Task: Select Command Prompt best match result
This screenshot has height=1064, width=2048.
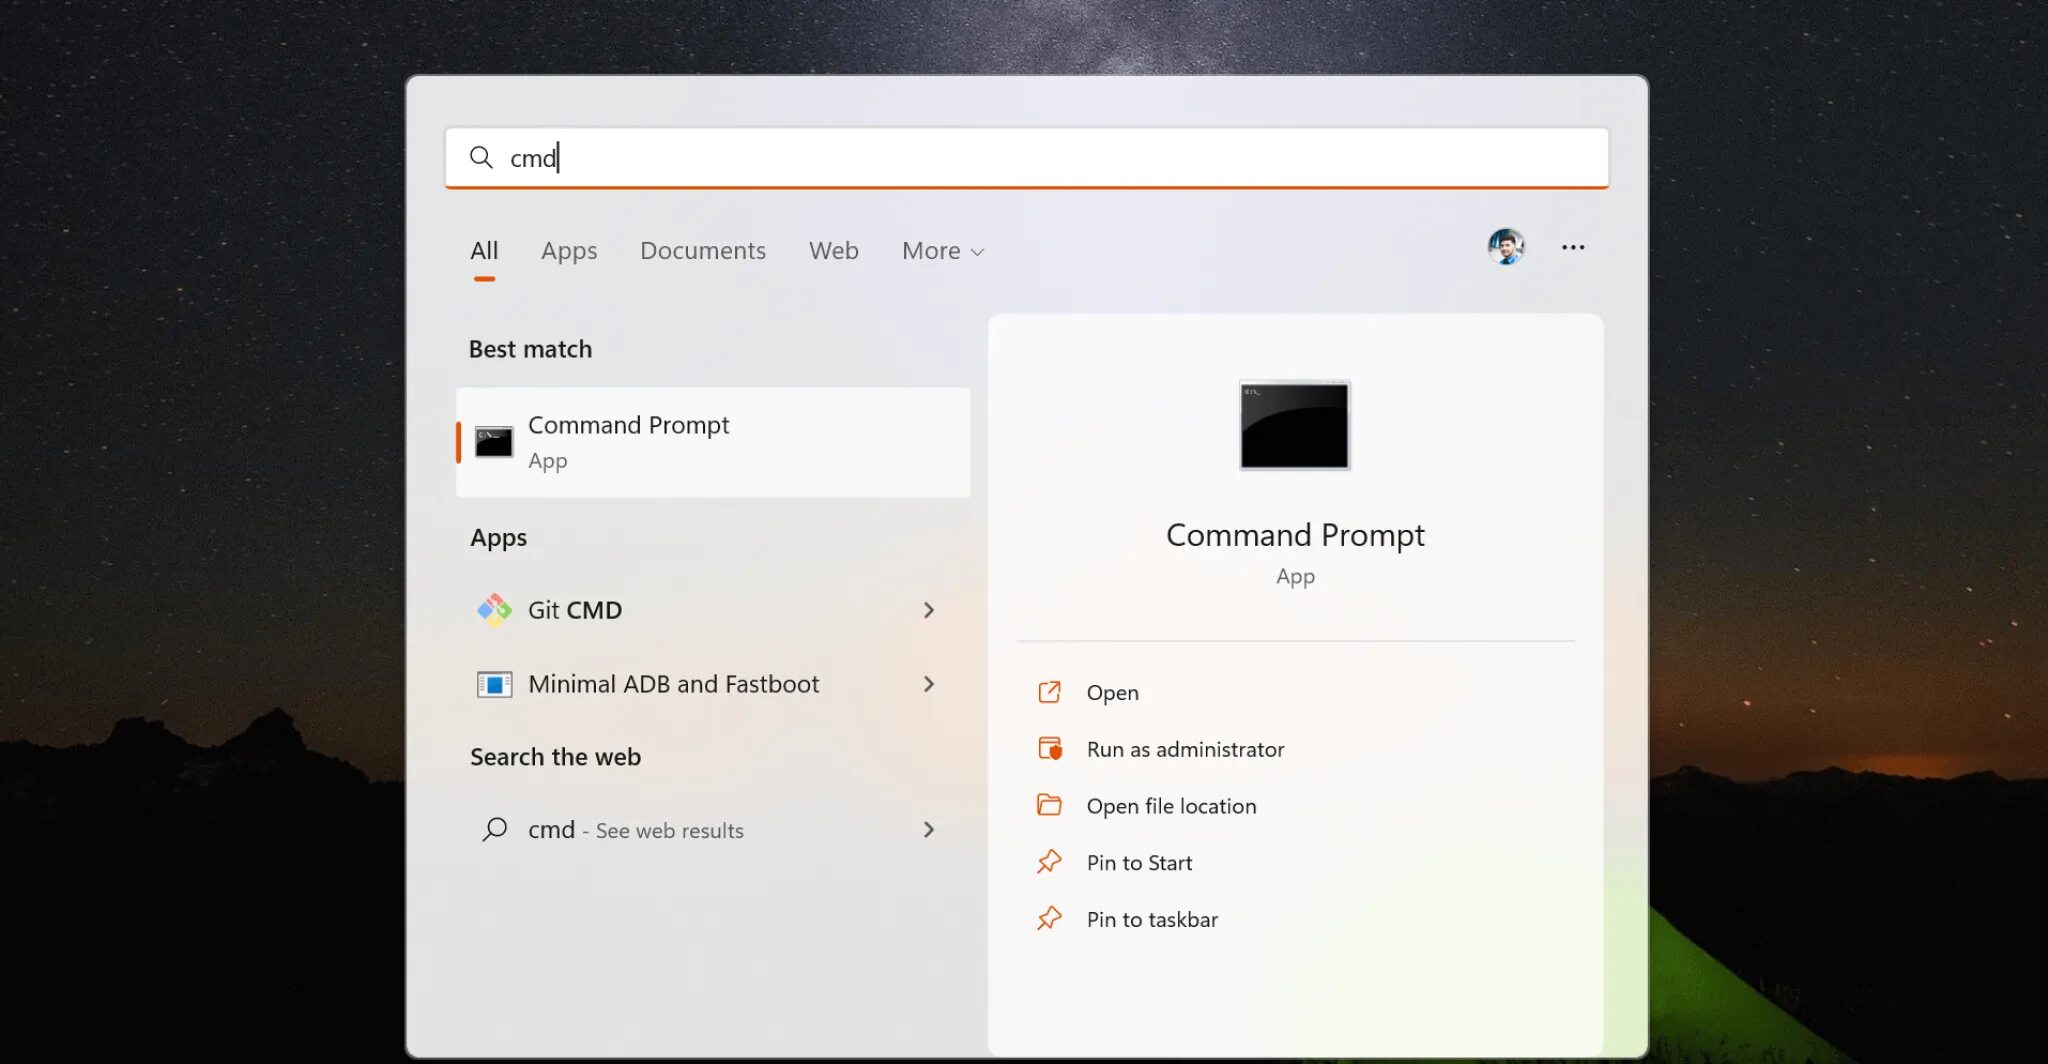Action: (x=713, y=442)
